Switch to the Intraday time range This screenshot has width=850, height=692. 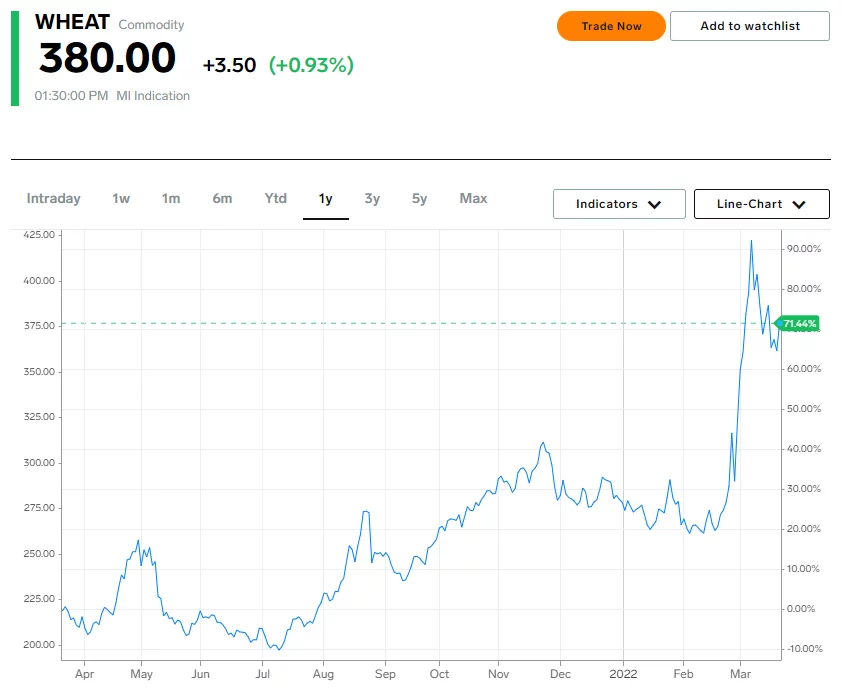(x=53, y=198)
